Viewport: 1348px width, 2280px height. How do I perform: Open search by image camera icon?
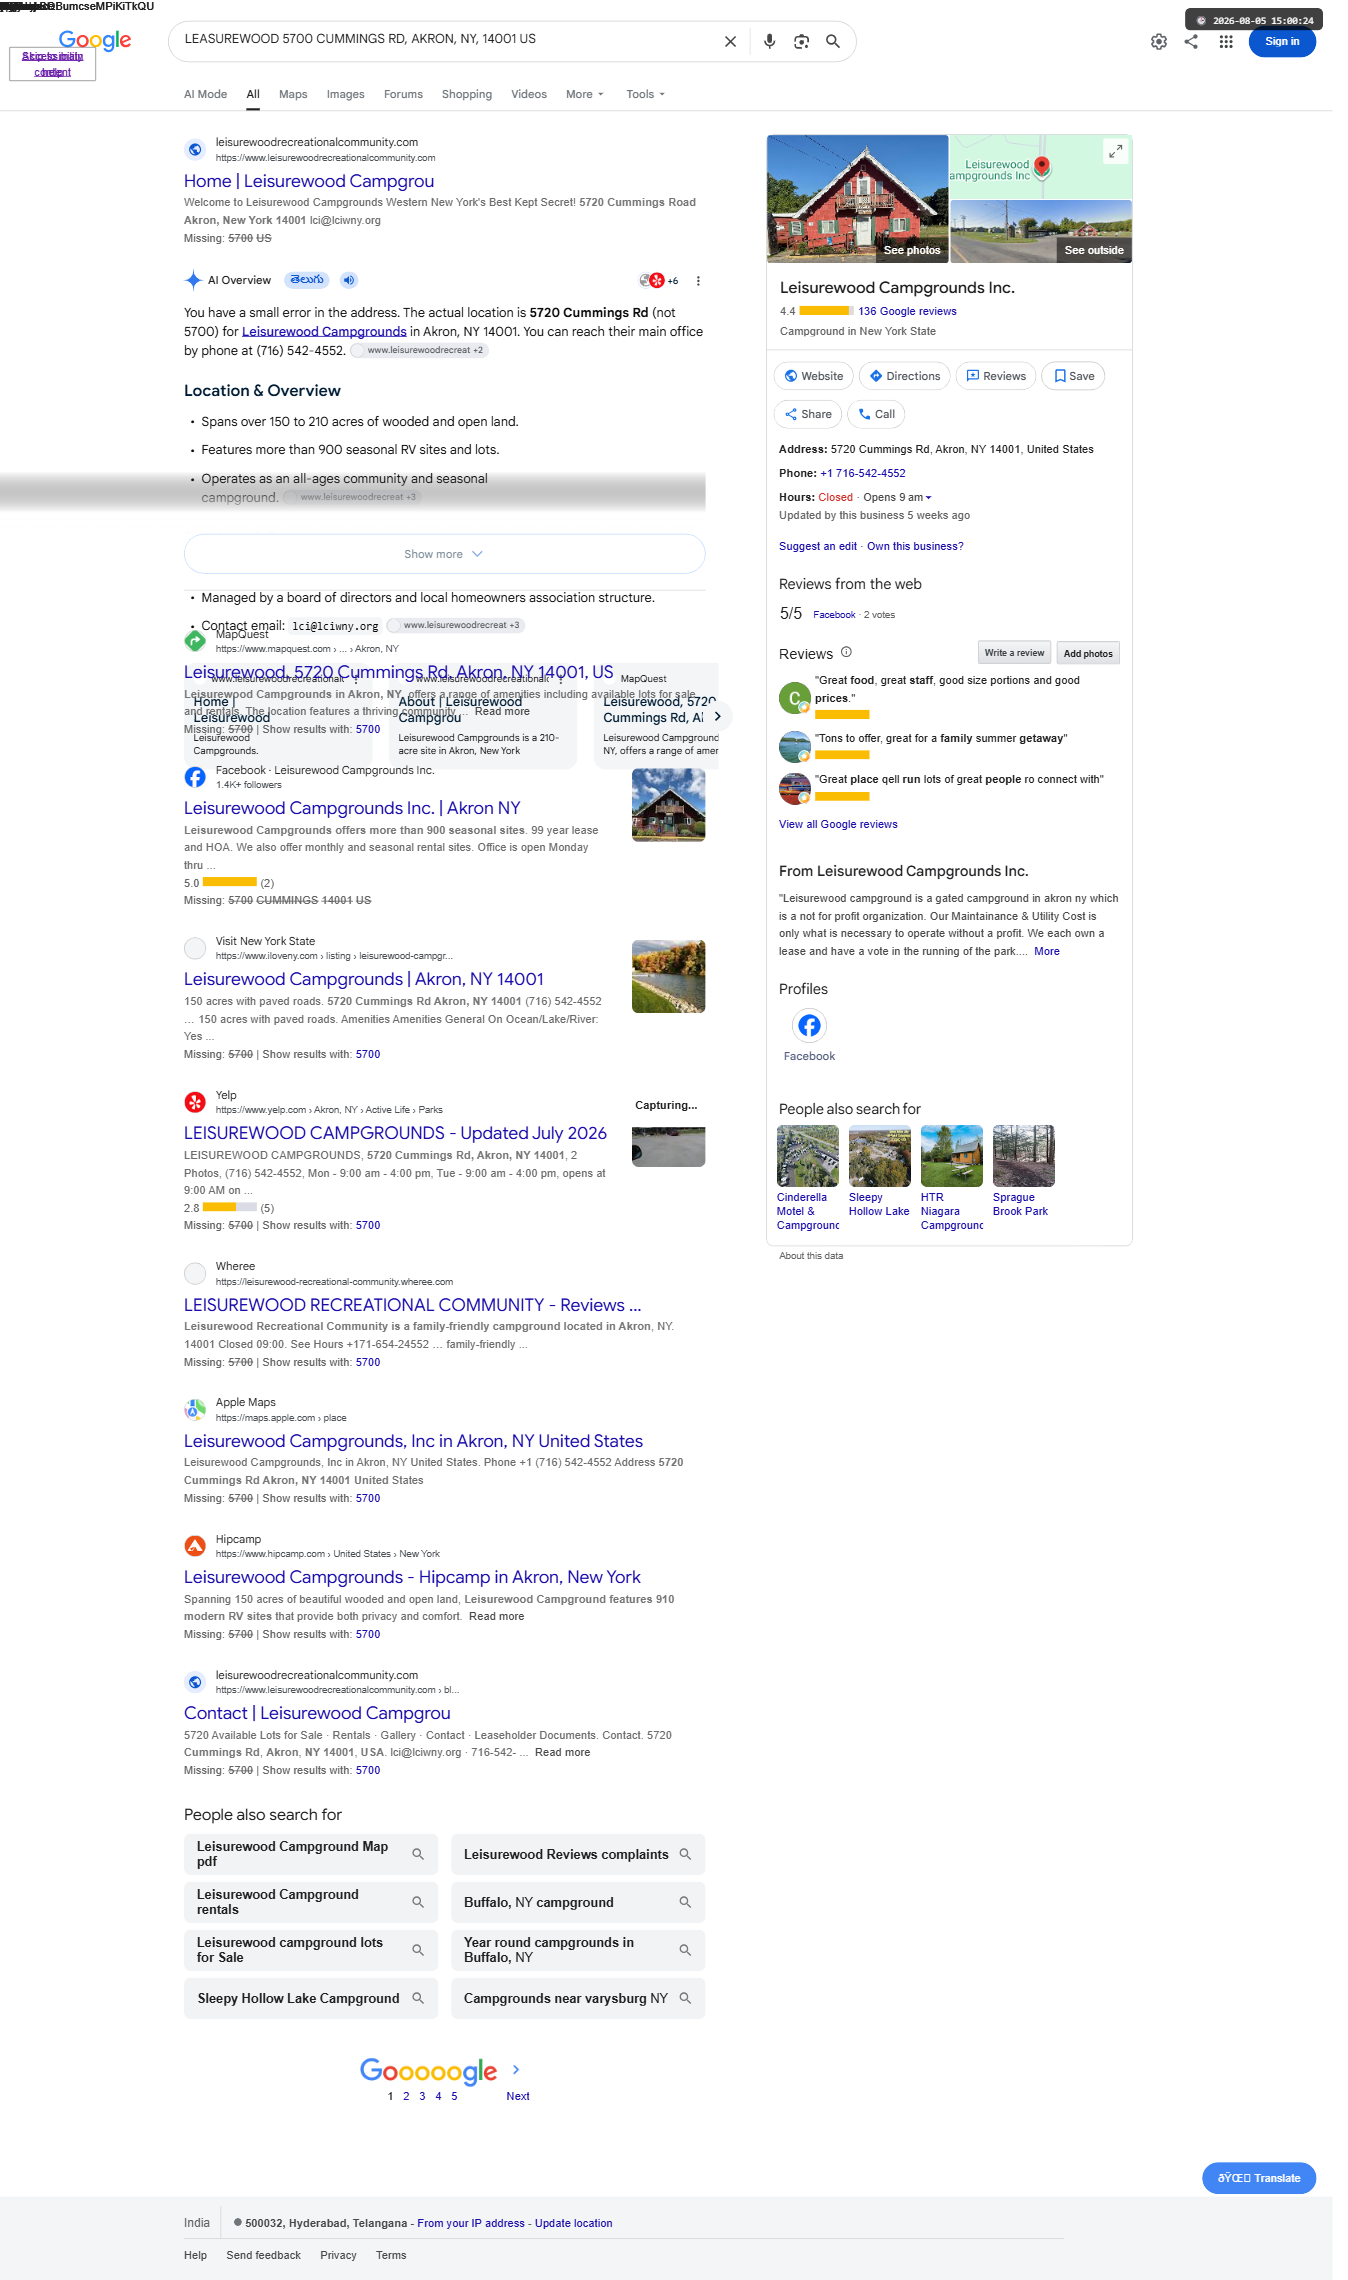801,42
